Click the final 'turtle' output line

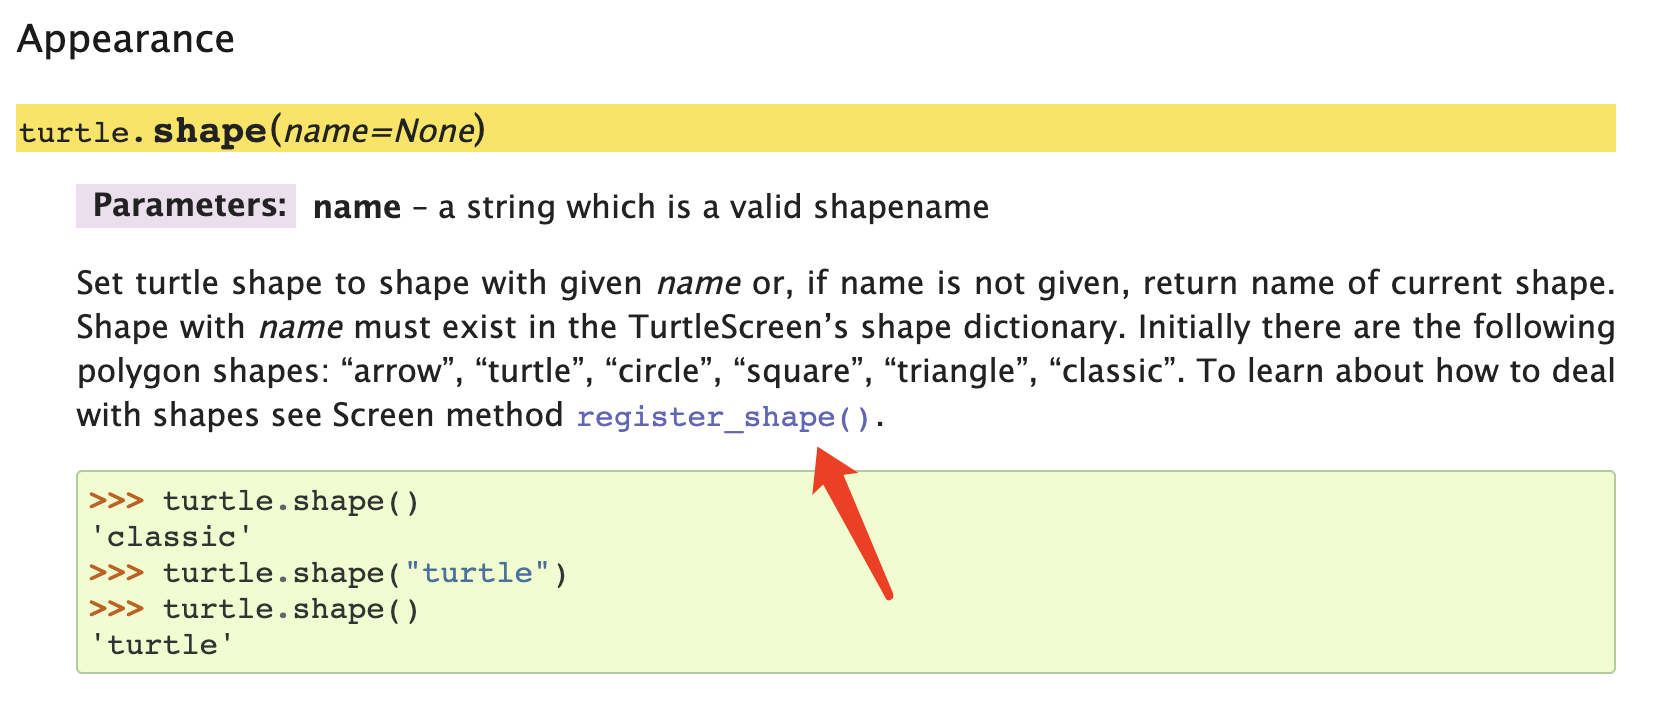click(161, 645)
